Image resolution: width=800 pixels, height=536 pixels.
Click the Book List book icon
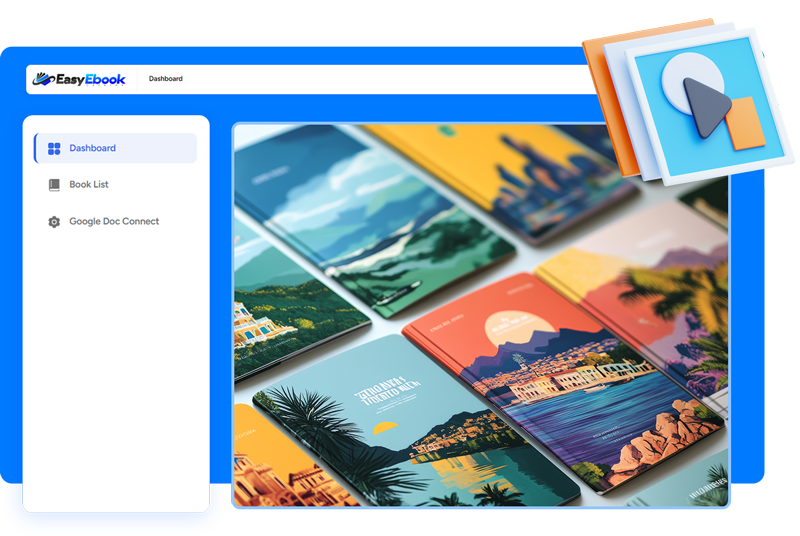(54, 185)
